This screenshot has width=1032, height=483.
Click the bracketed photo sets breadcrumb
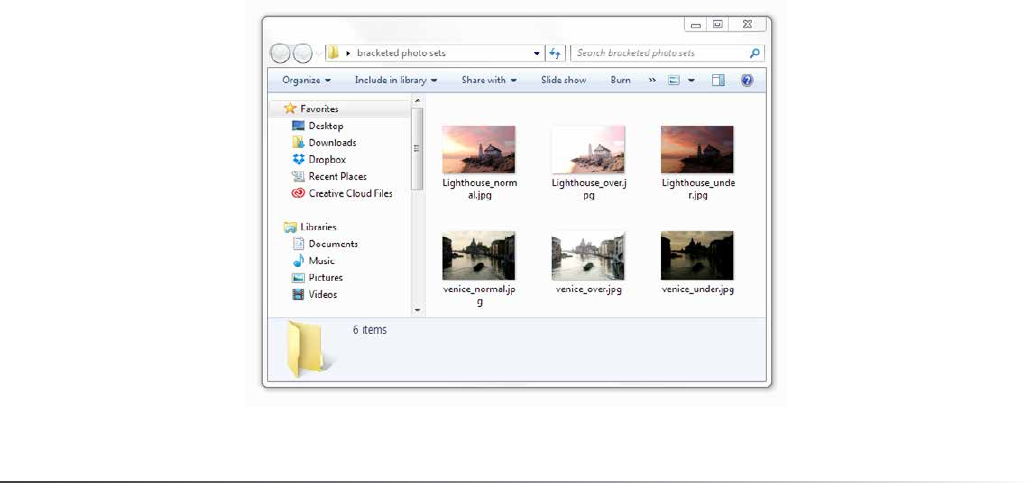coord(401,53)
